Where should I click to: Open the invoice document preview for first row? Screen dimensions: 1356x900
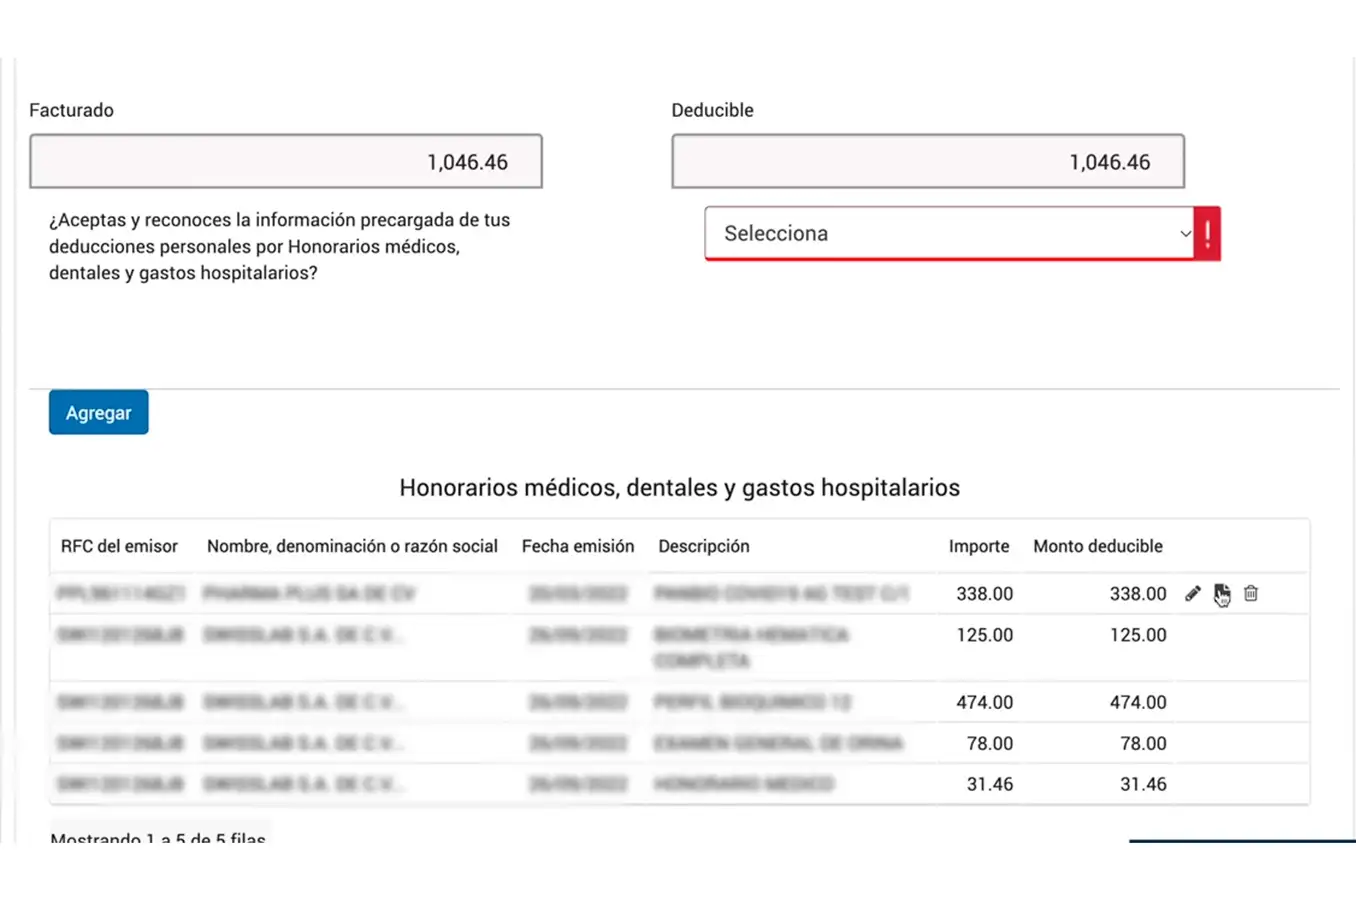click(1222, 593)
